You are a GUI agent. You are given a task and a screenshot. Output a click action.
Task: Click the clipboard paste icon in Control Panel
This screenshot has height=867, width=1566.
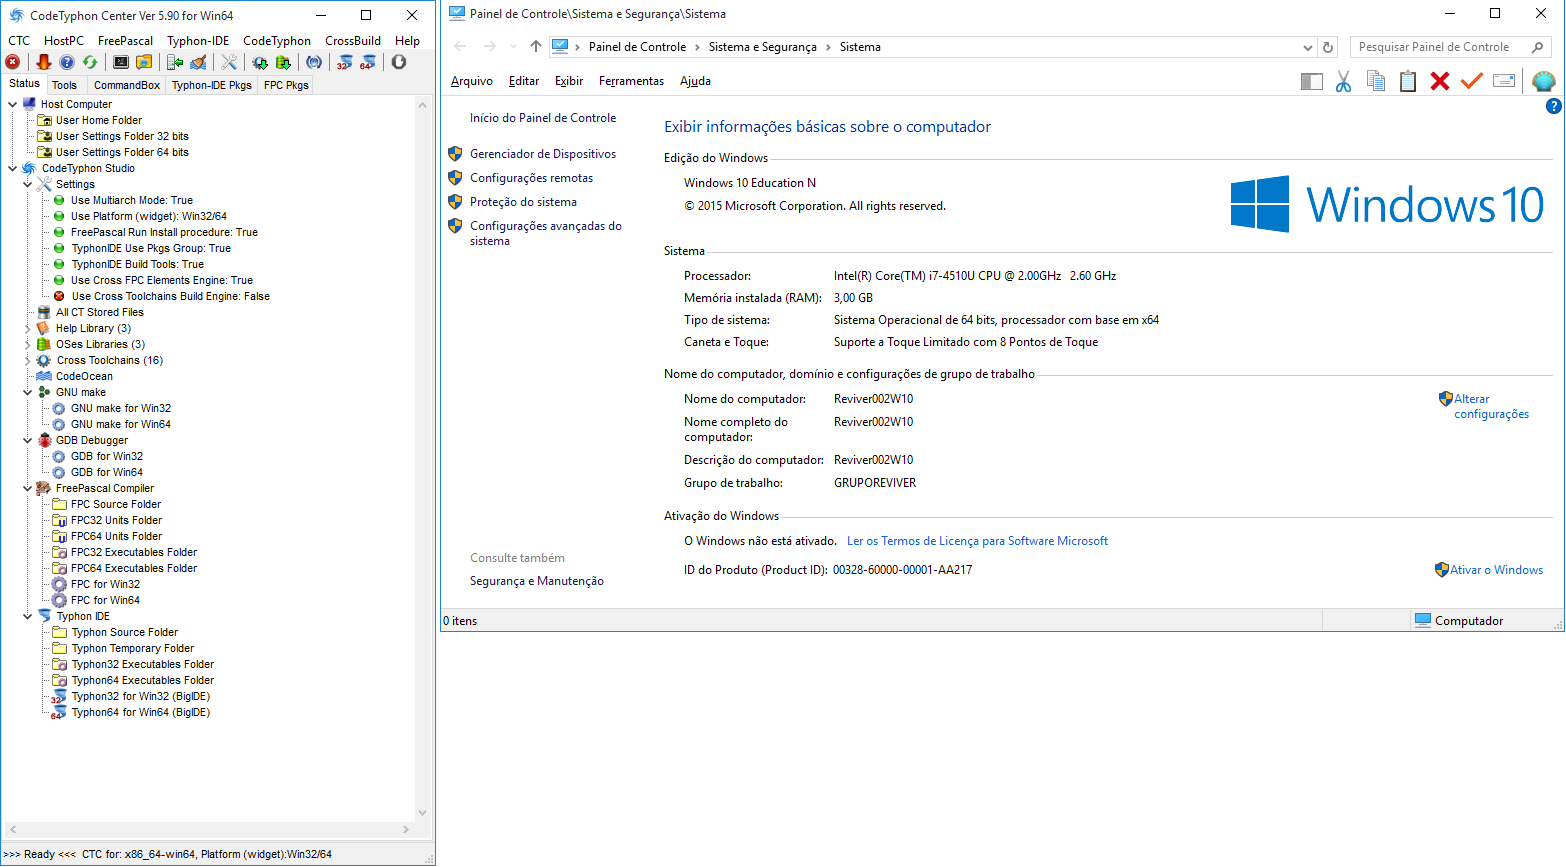1408,81
